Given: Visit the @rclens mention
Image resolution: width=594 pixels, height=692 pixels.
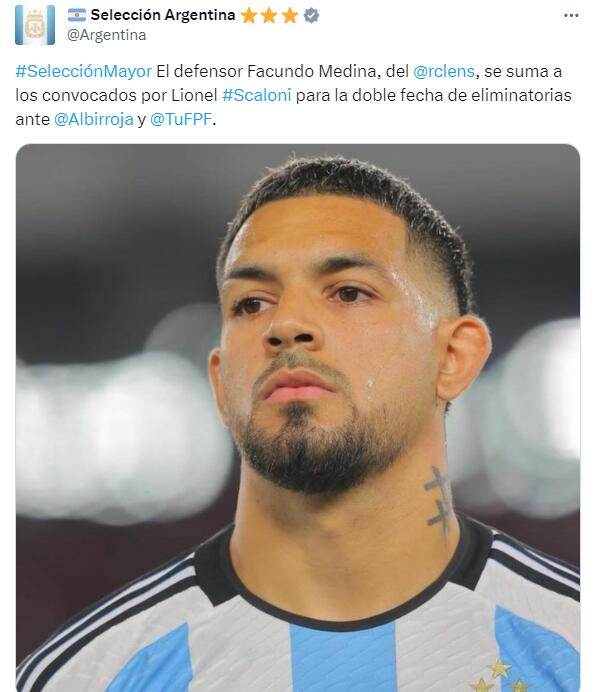Looking at the screenshot, I should pos(444,71).
